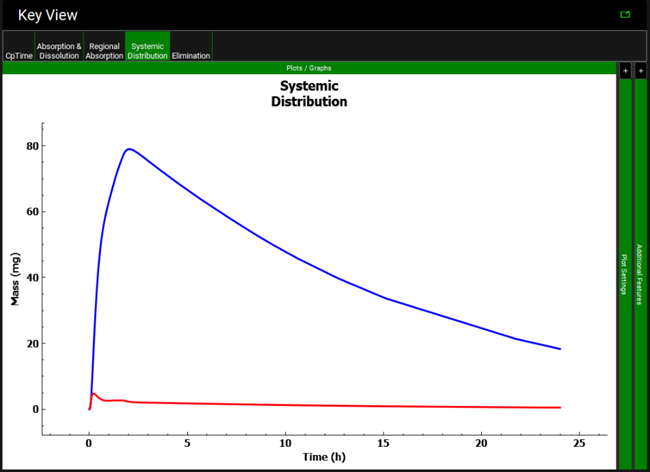
Task: Expand the Plot Settings panel with plus button
Action: click(x=625, y=70)
